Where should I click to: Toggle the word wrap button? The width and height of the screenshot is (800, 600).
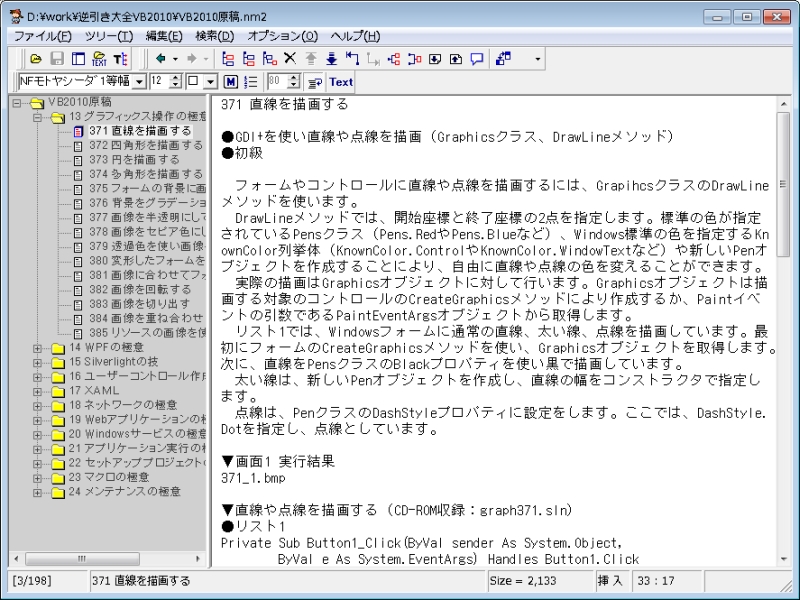(314, 81)
